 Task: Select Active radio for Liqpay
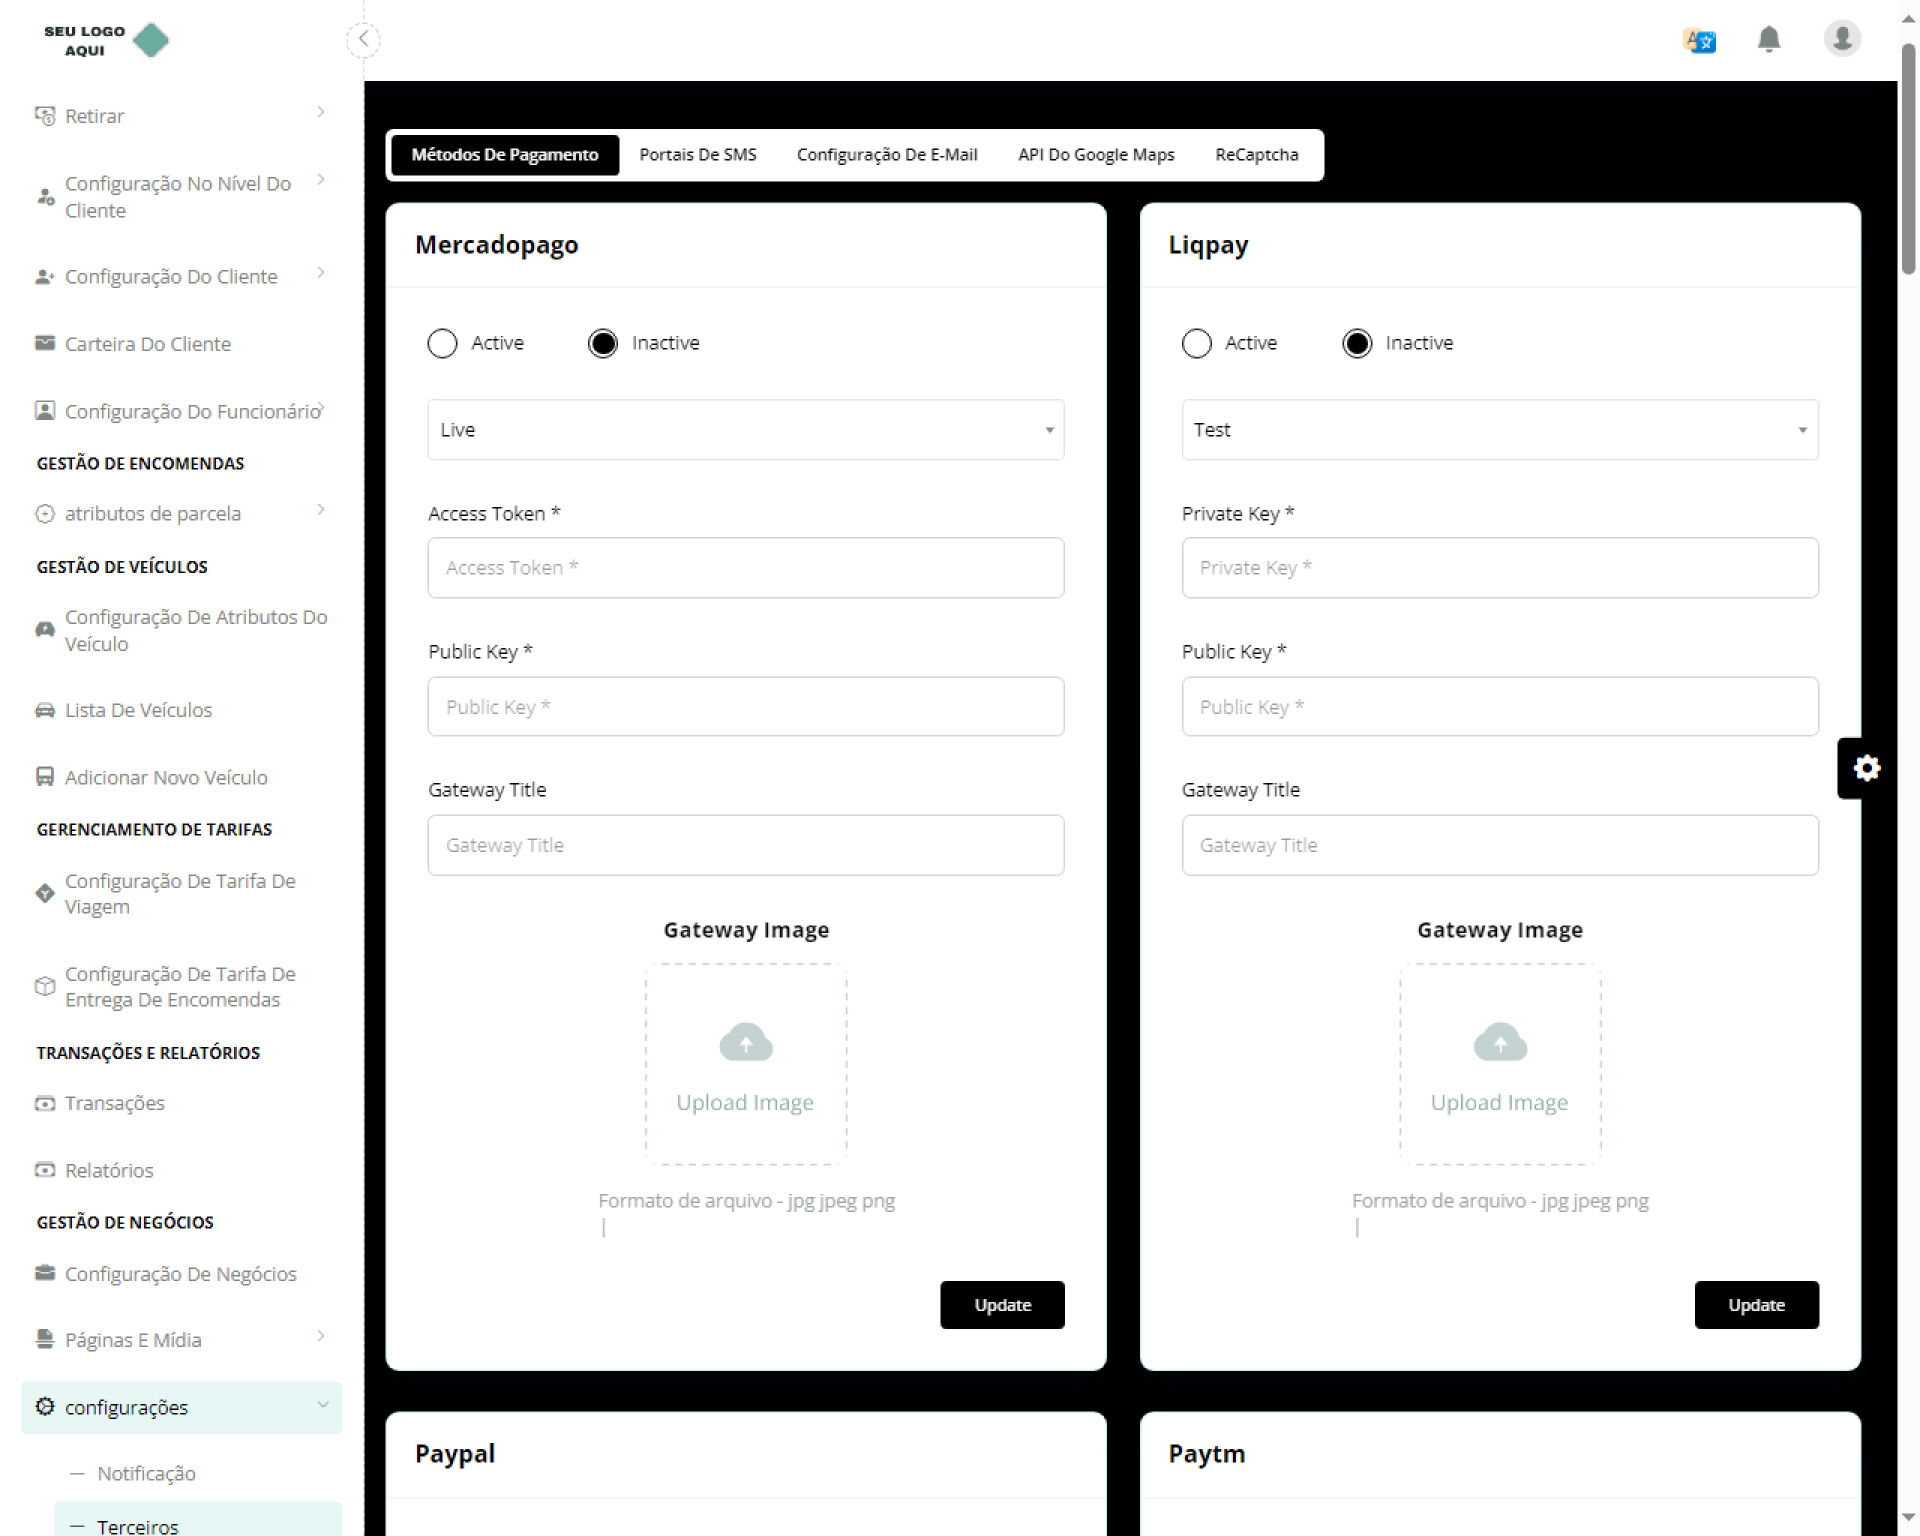click(x=1196, y=343)
